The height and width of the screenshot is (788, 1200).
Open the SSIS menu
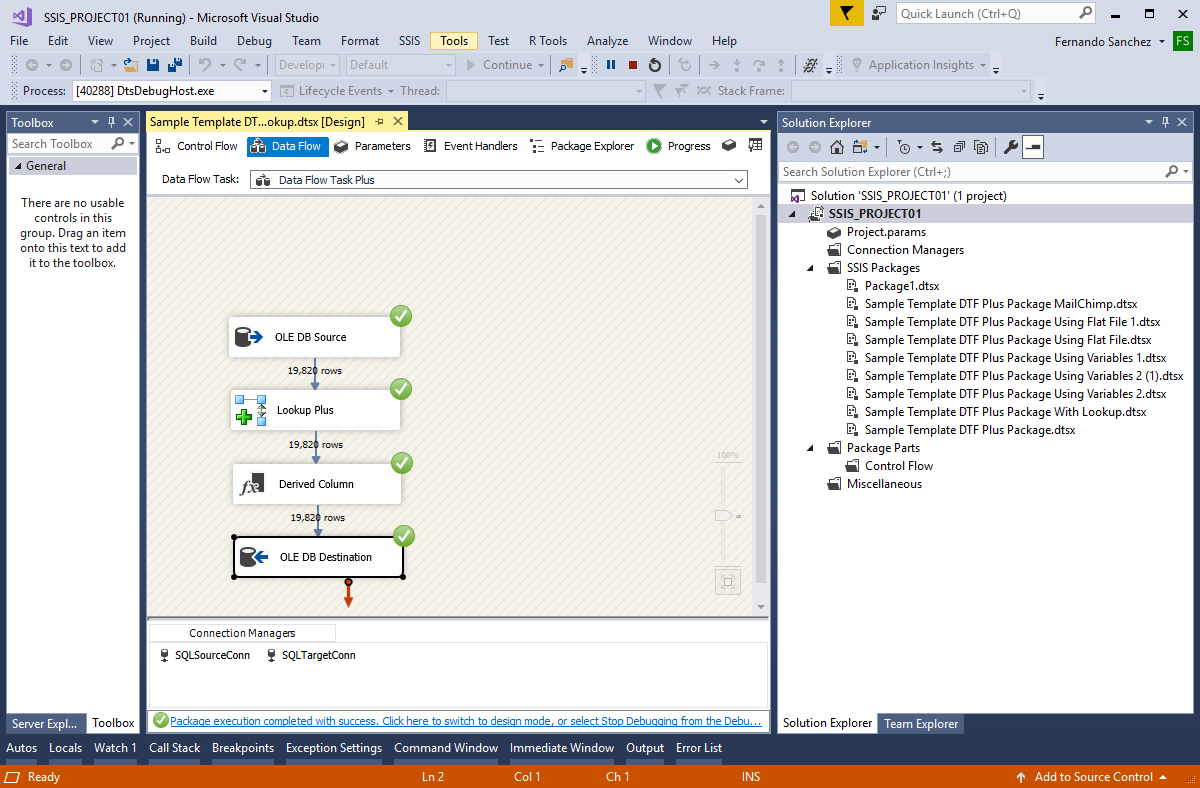[x=409, y=41]
